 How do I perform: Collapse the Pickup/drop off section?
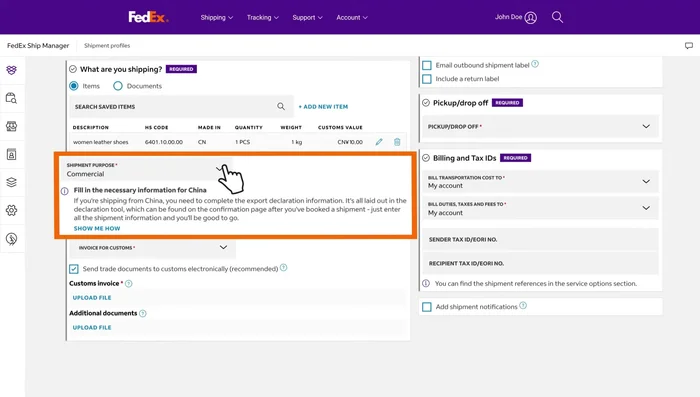(426, 103)
